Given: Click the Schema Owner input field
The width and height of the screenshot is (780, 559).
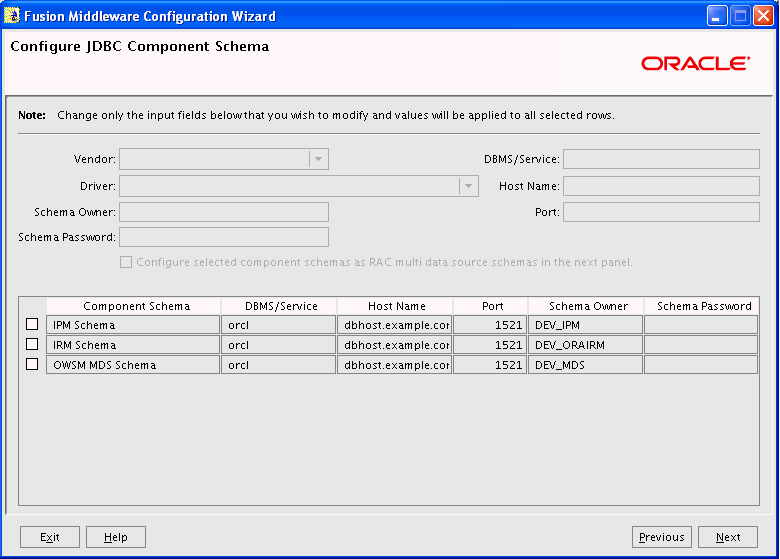Looking at the screenshot, I should (224, 212).
